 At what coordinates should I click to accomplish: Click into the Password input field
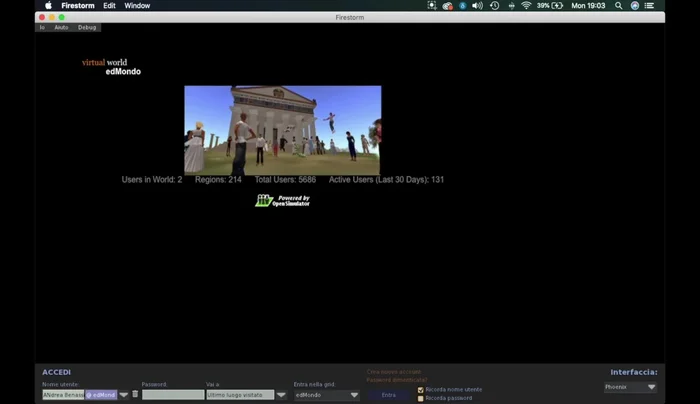click(x=172, y=395)
